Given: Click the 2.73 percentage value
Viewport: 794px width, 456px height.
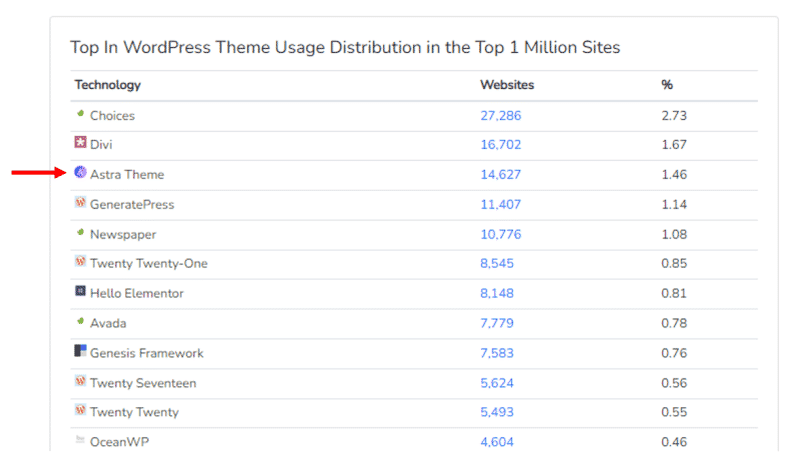Looking at the screenshot, I should pos(674,116).
